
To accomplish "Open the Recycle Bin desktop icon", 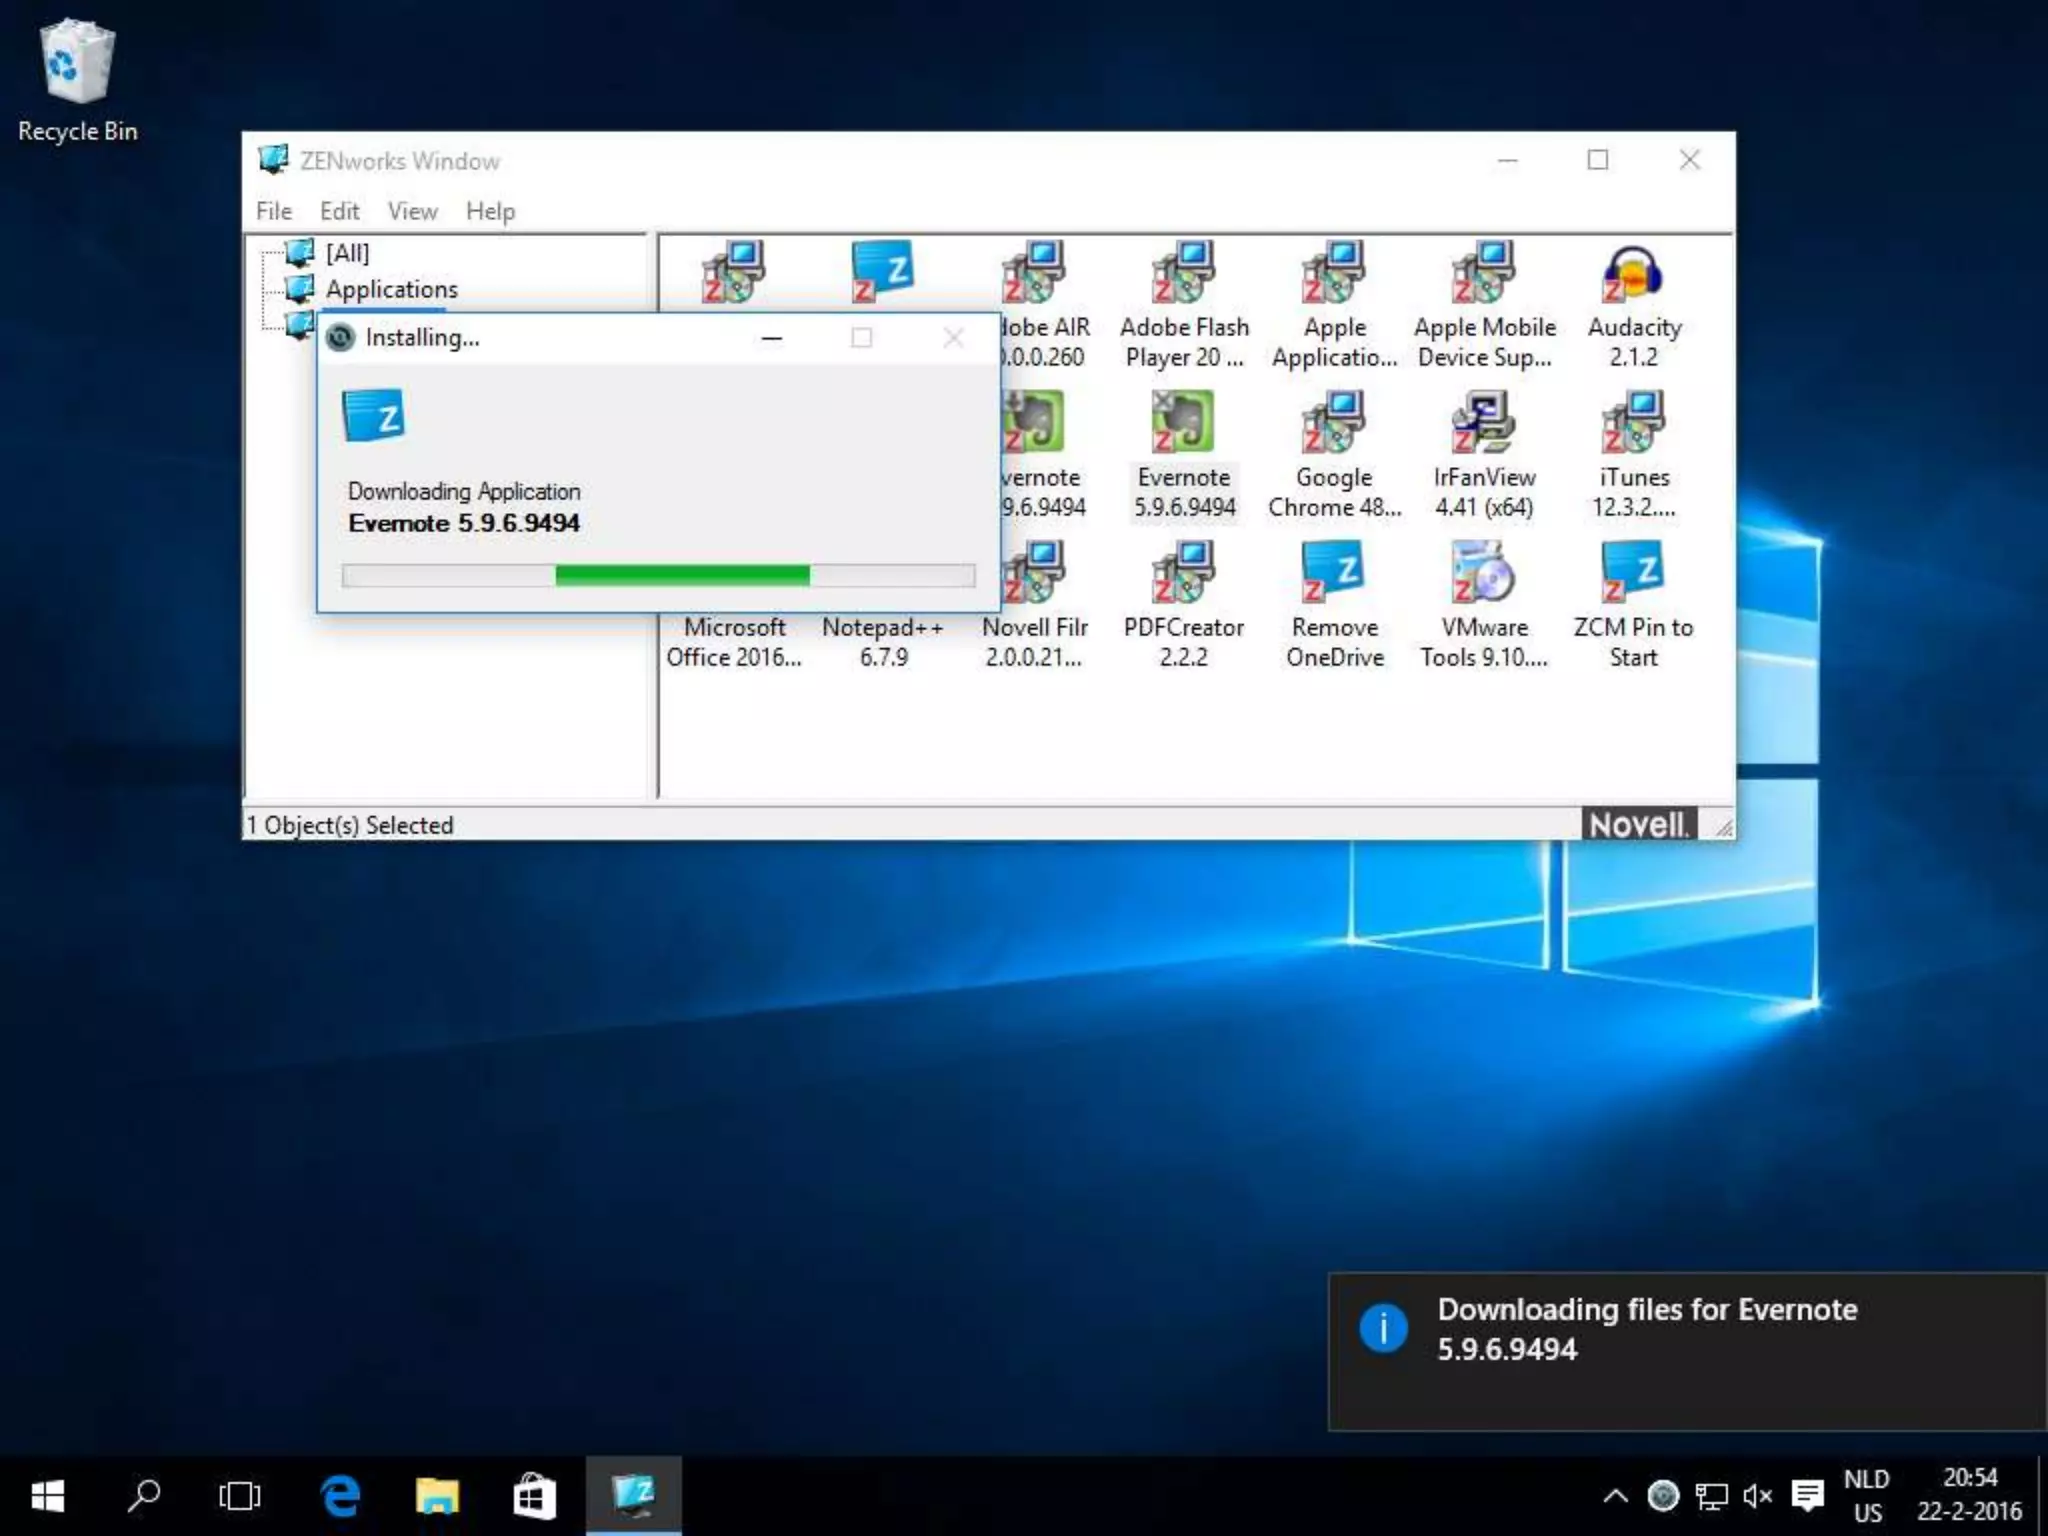I will pos(78,82).
